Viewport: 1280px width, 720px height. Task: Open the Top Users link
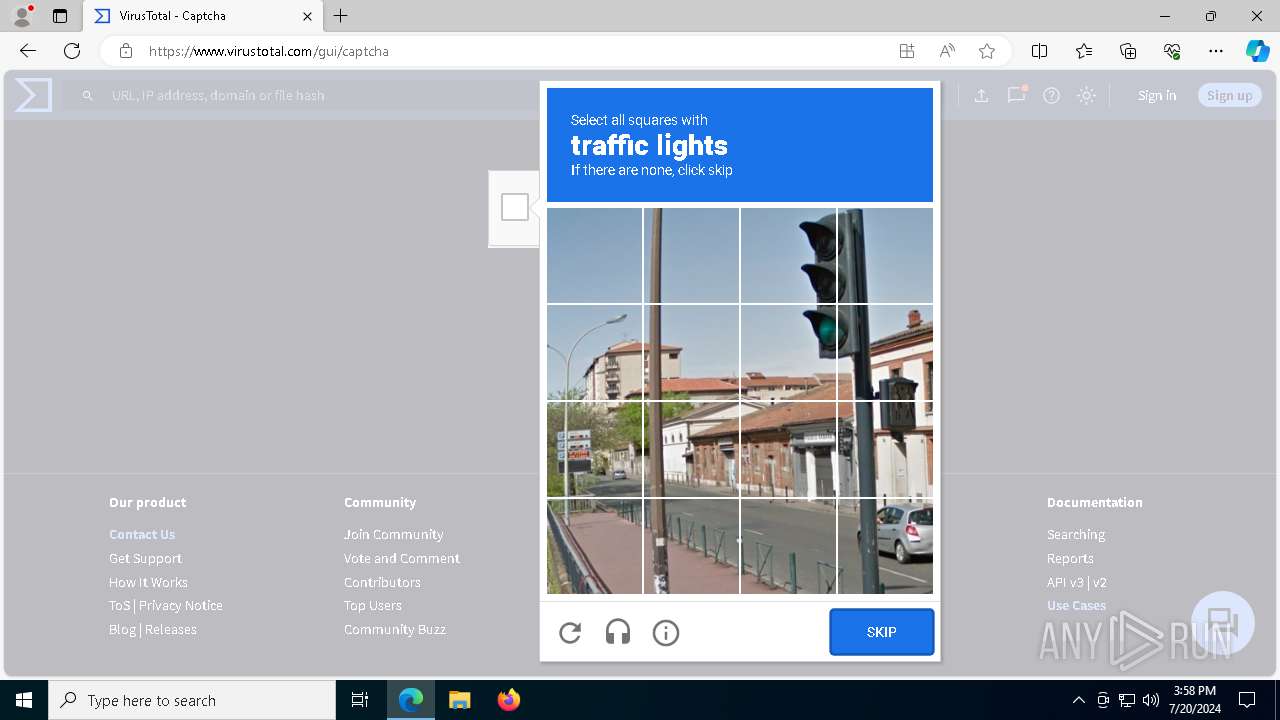373,605
